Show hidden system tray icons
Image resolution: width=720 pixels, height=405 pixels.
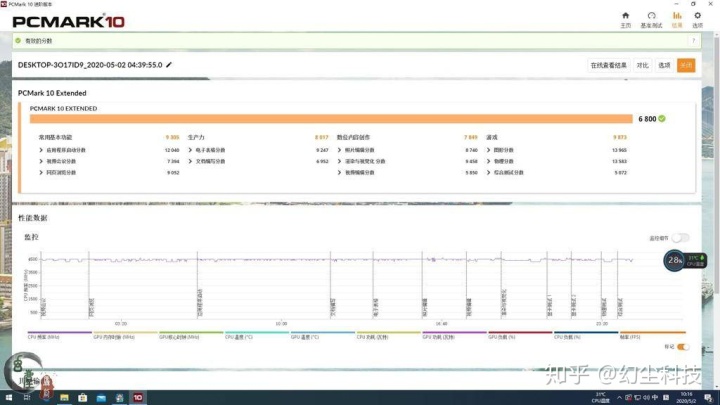[619, 398]
